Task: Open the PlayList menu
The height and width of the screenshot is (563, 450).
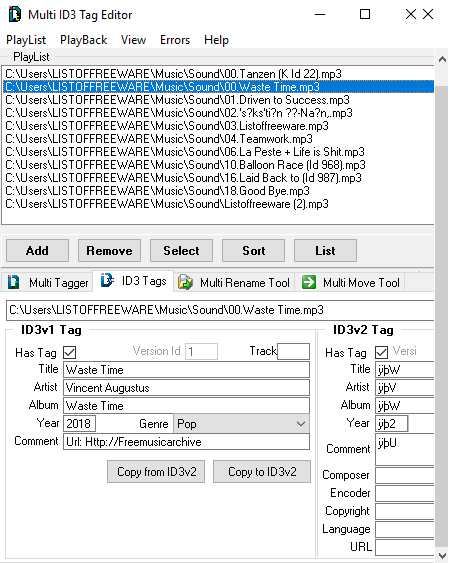Action: pyautogui.click(x=26, y=40)
